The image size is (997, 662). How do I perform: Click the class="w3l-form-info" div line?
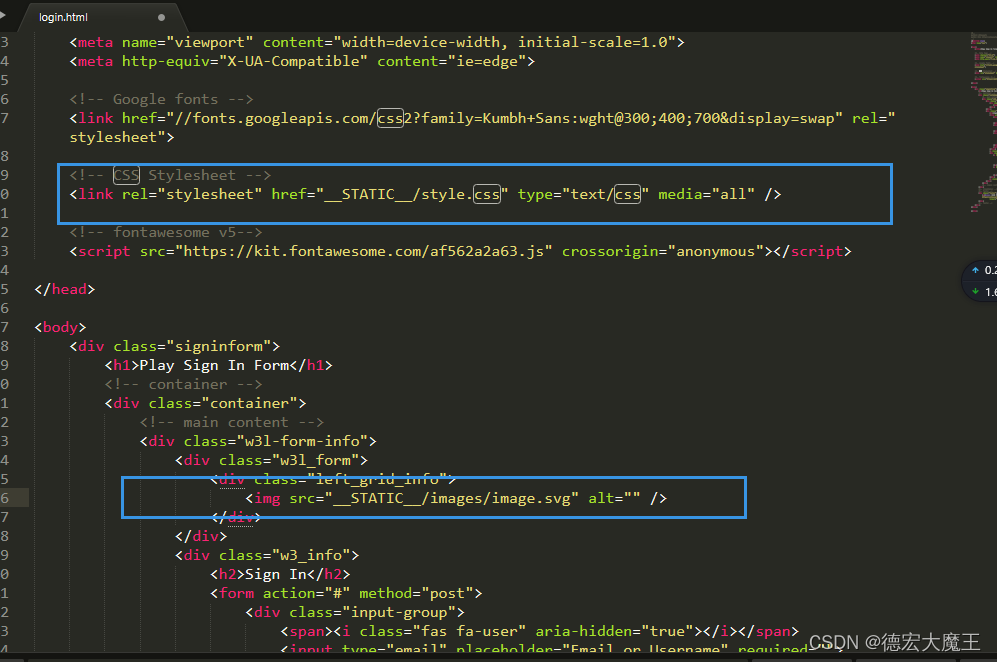(x=258, y=441)
